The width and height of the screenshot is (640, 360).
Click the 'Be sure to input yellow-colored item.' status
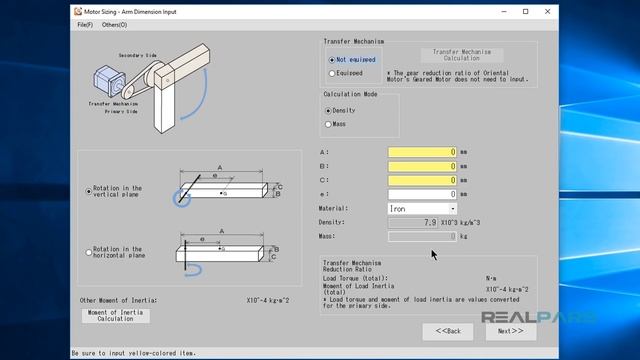pos(134,353)
